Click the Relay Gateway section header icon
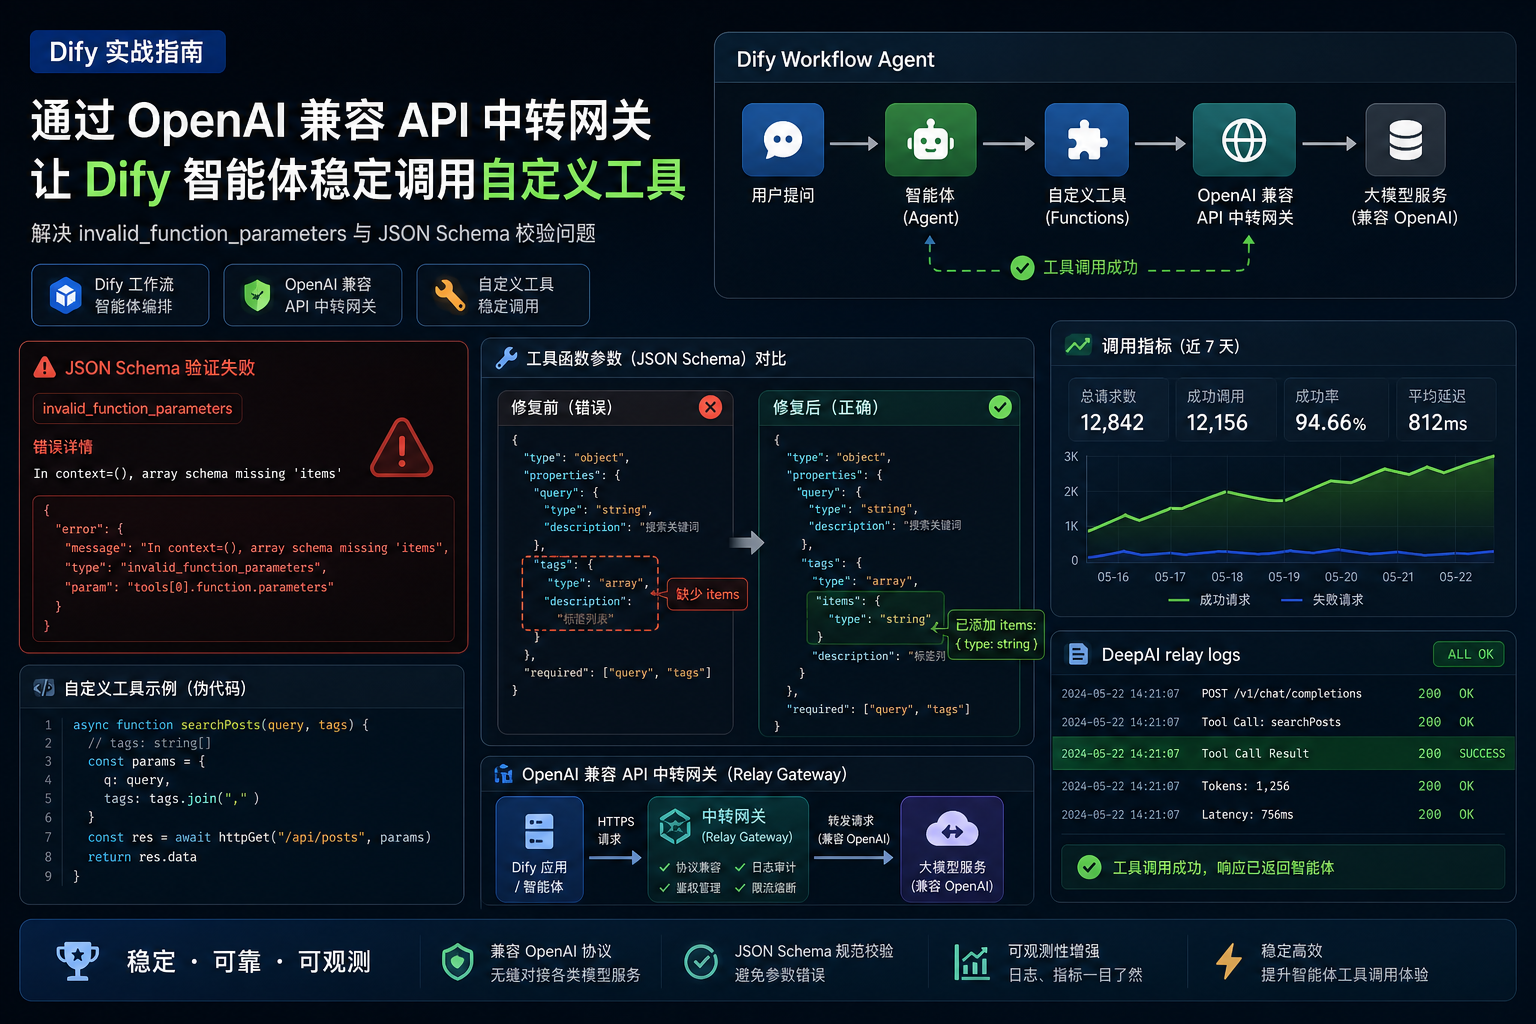The height and width of the screenshot is (1024, 1536). 504,774
